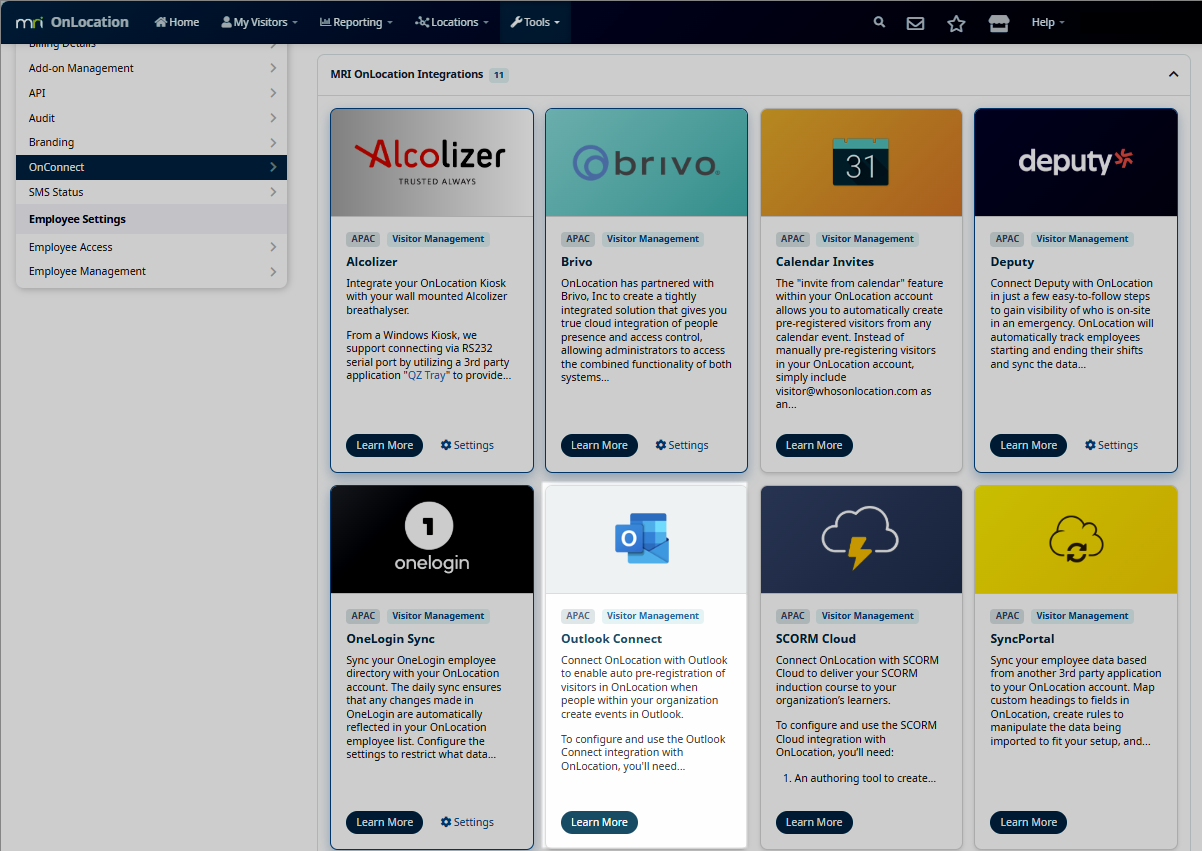Click the favorites star icon
This screenshot has width=1202, height=851.
(956, 23)
